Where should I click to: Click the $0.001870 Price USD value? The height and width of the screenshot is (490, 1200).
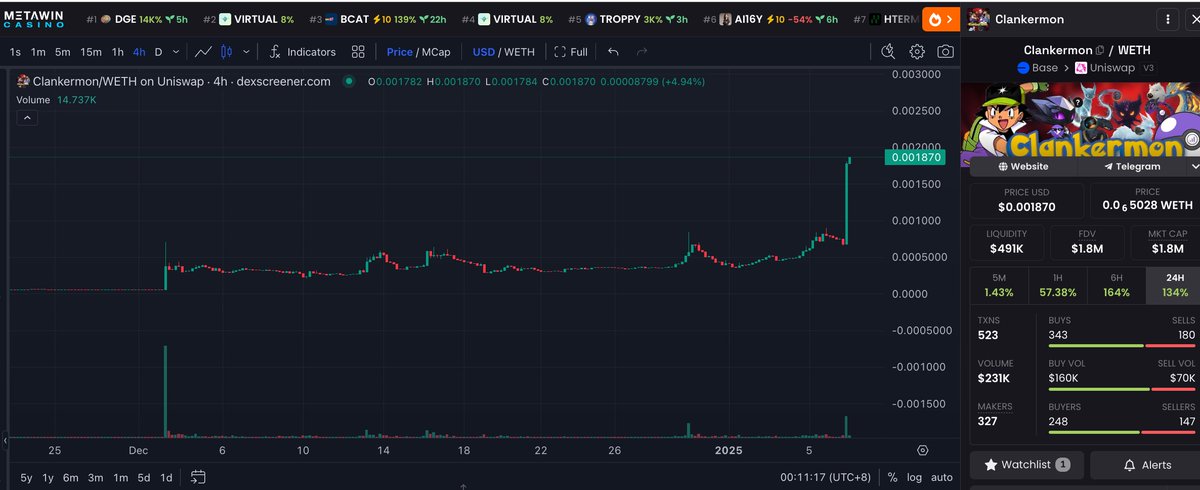[1027, 208]
